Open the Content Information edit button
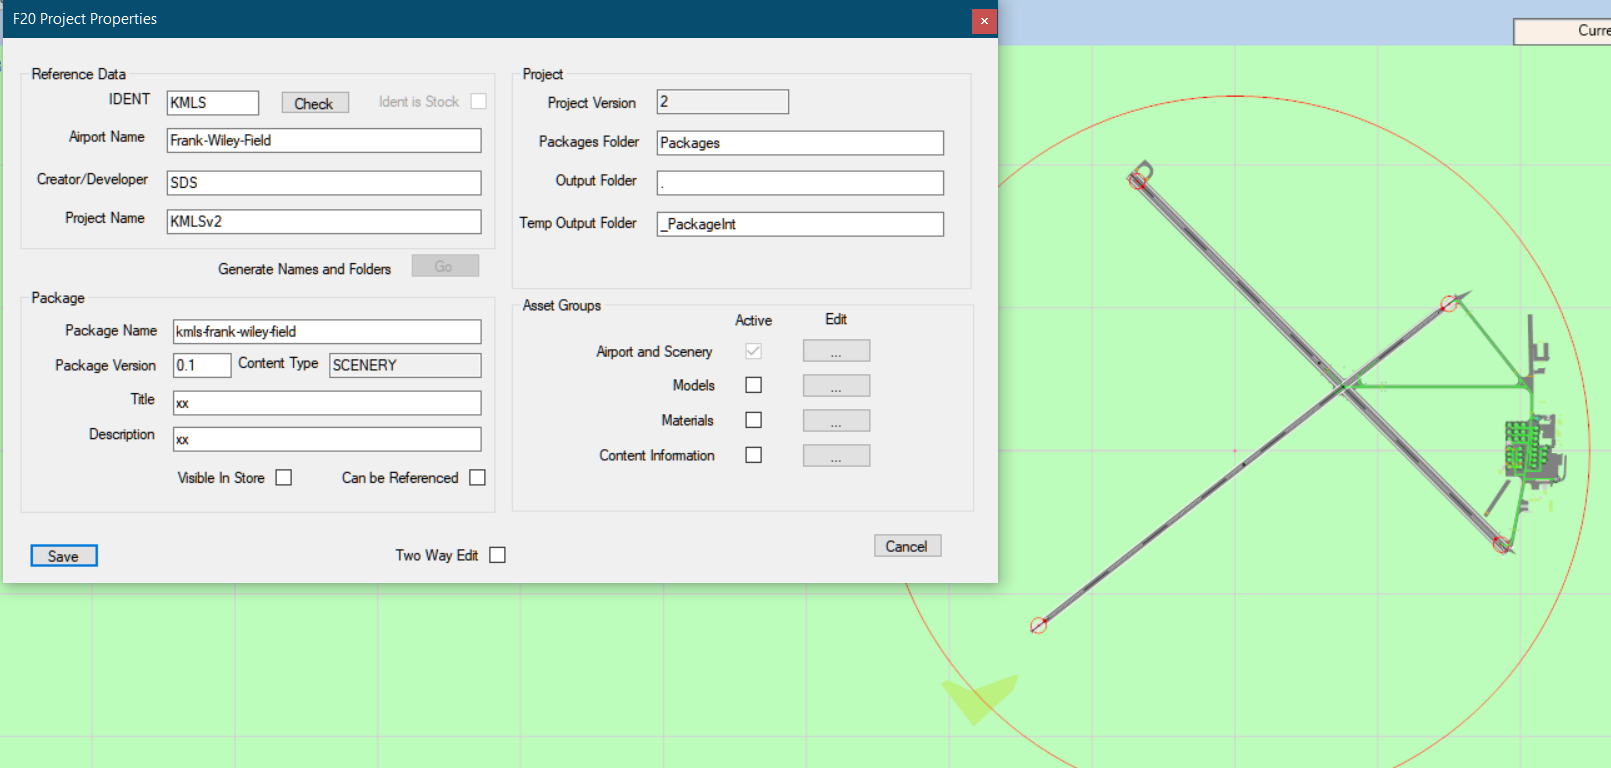Image resolution: width=1611 pixels, height=768 pixels. point(836,456)
